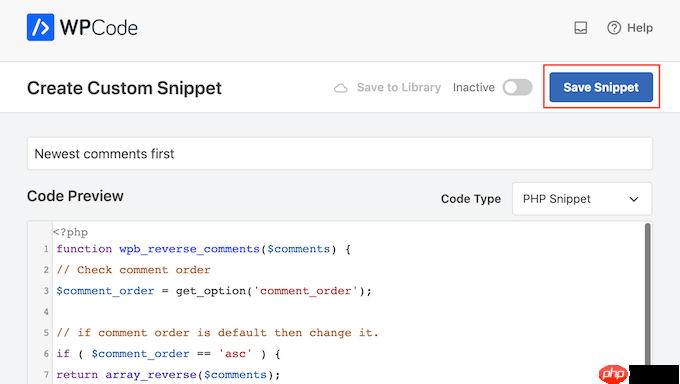Click the Help question mark icon

click(x=614, y=28)
